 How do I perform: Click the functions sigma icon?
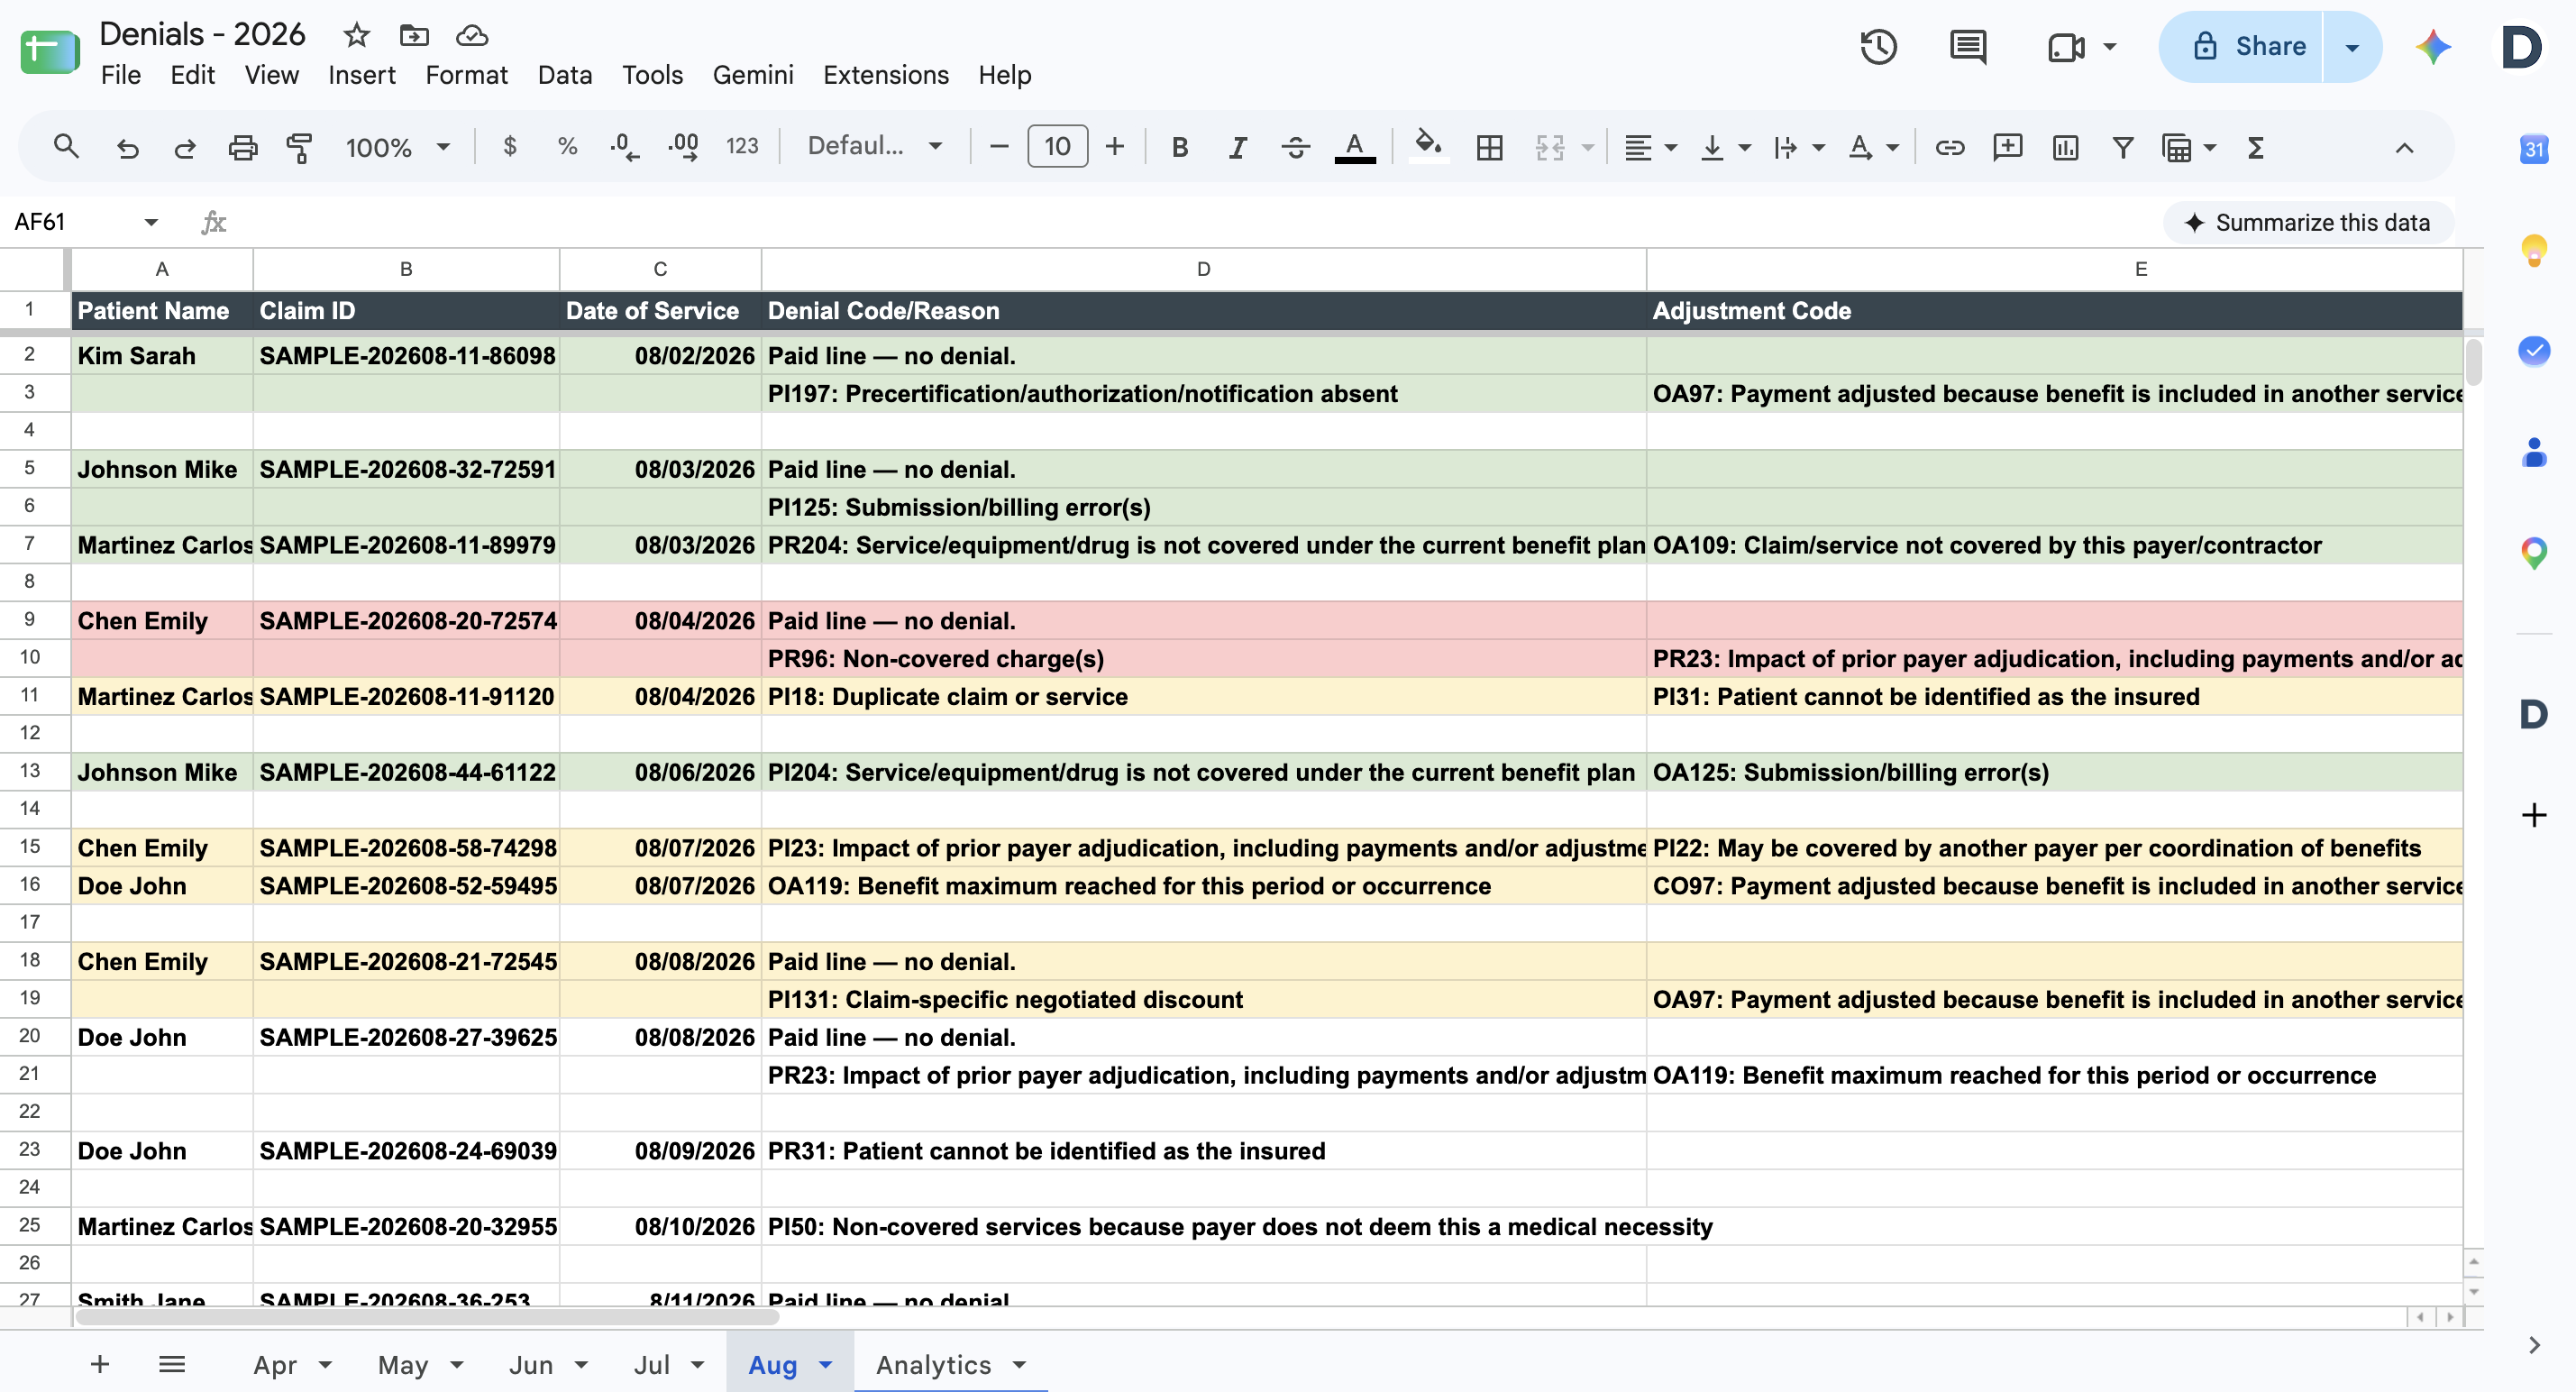point(2255,148)
